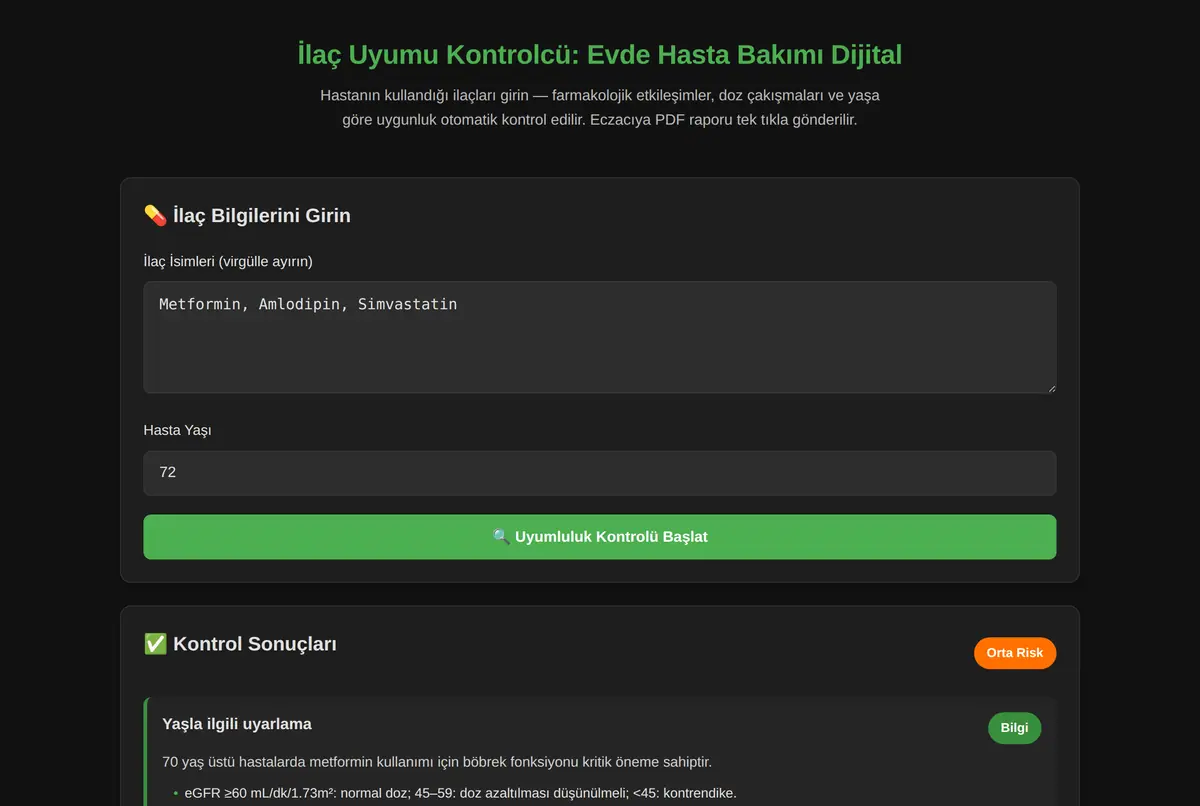Click the page title İlaç Uyumu Kontrolcü
Image resolution: width=1200 pixels, height=806 pixels.
(x=600, y=54)
